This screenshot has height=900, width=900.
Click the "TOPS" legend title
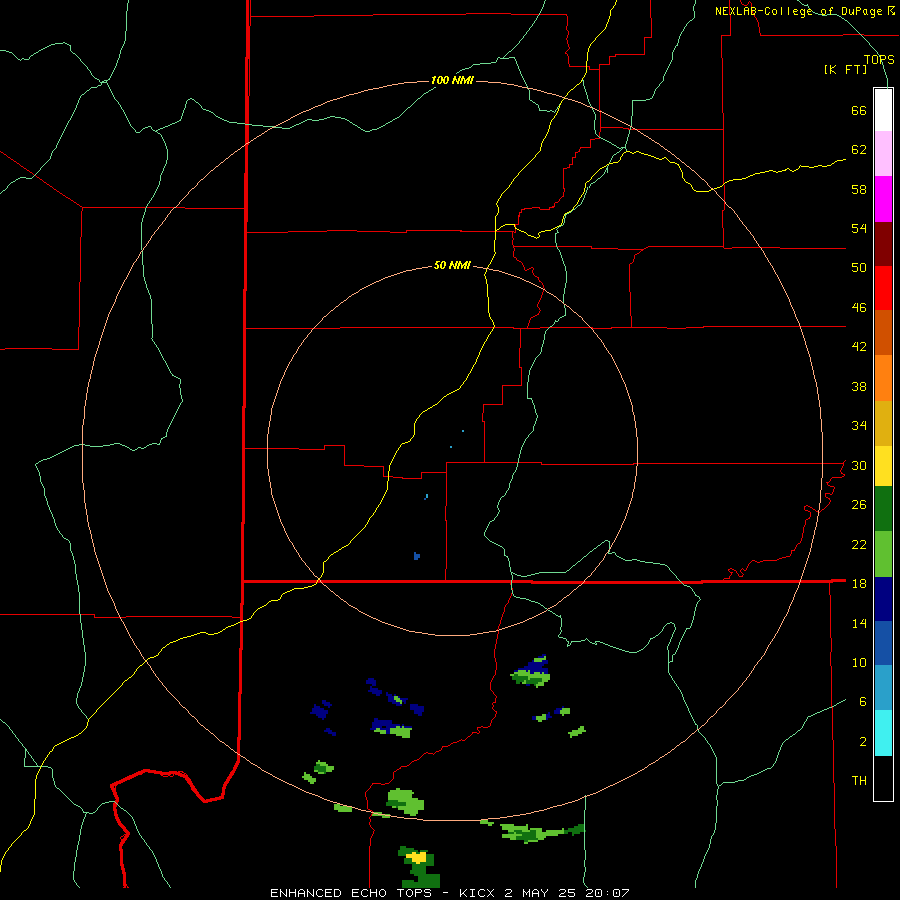pos(879,59)
